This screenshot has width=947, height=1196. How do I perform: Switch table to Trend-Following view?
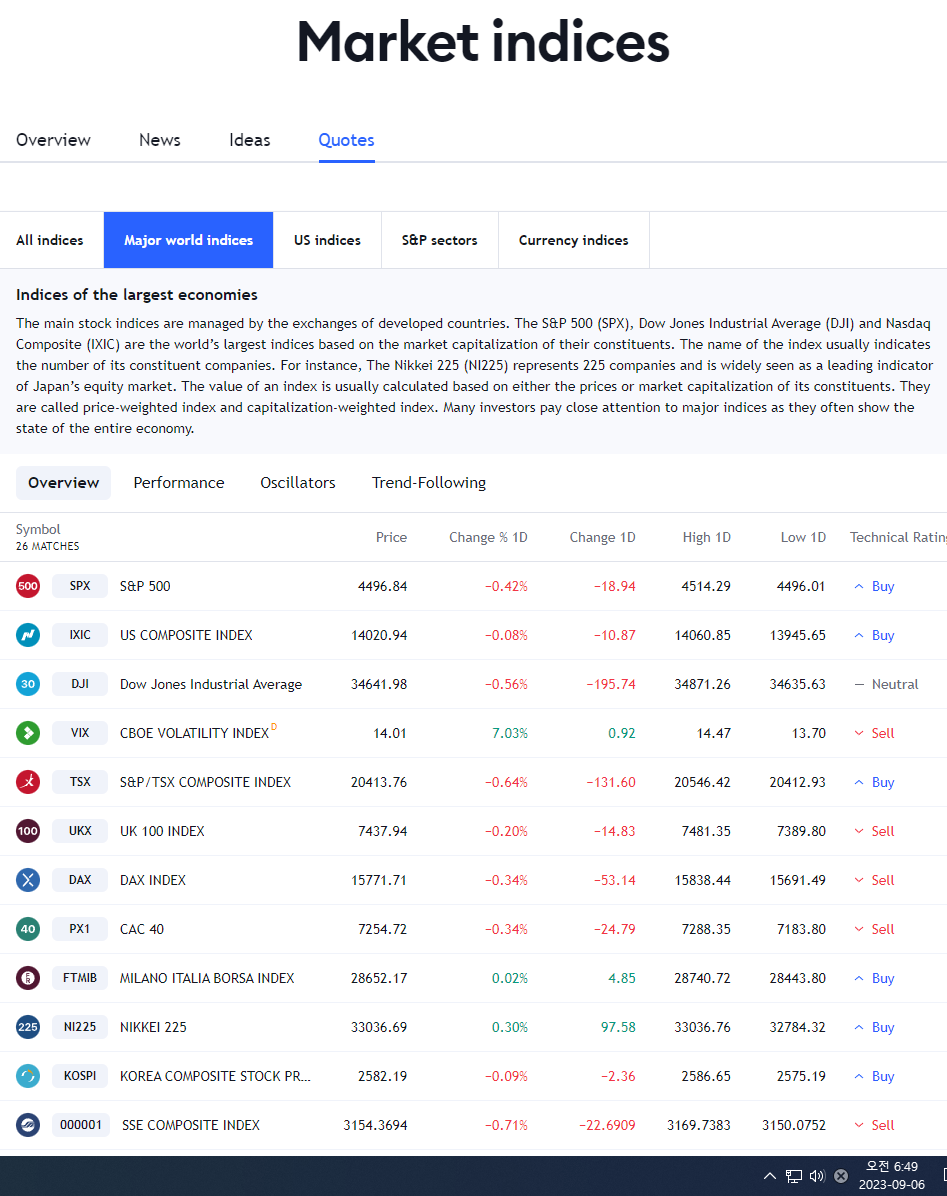point(429,483)
